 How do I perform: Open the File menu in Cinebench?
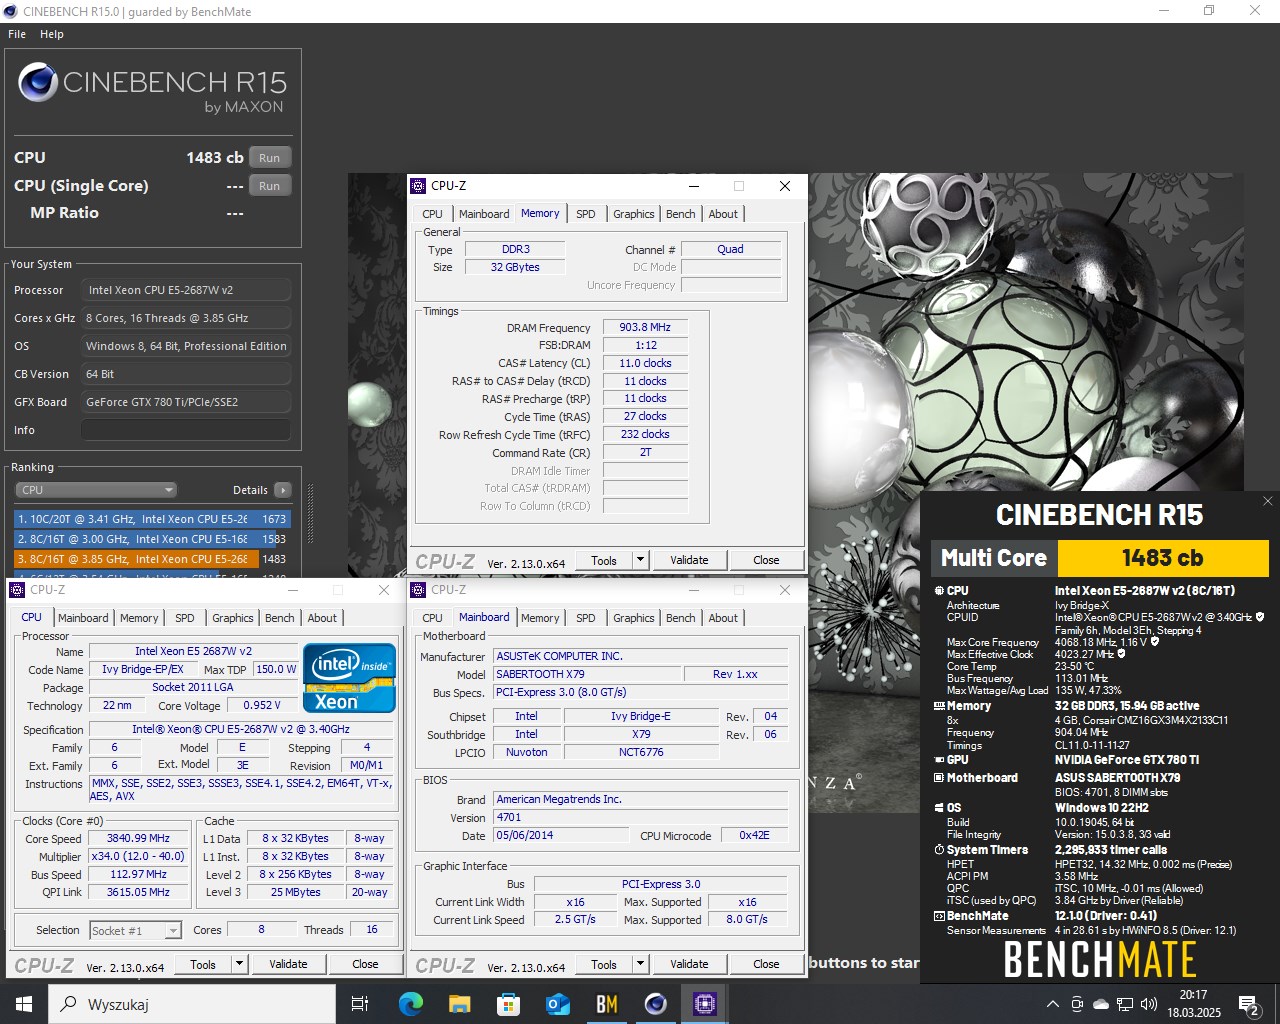tap(17, 34)
